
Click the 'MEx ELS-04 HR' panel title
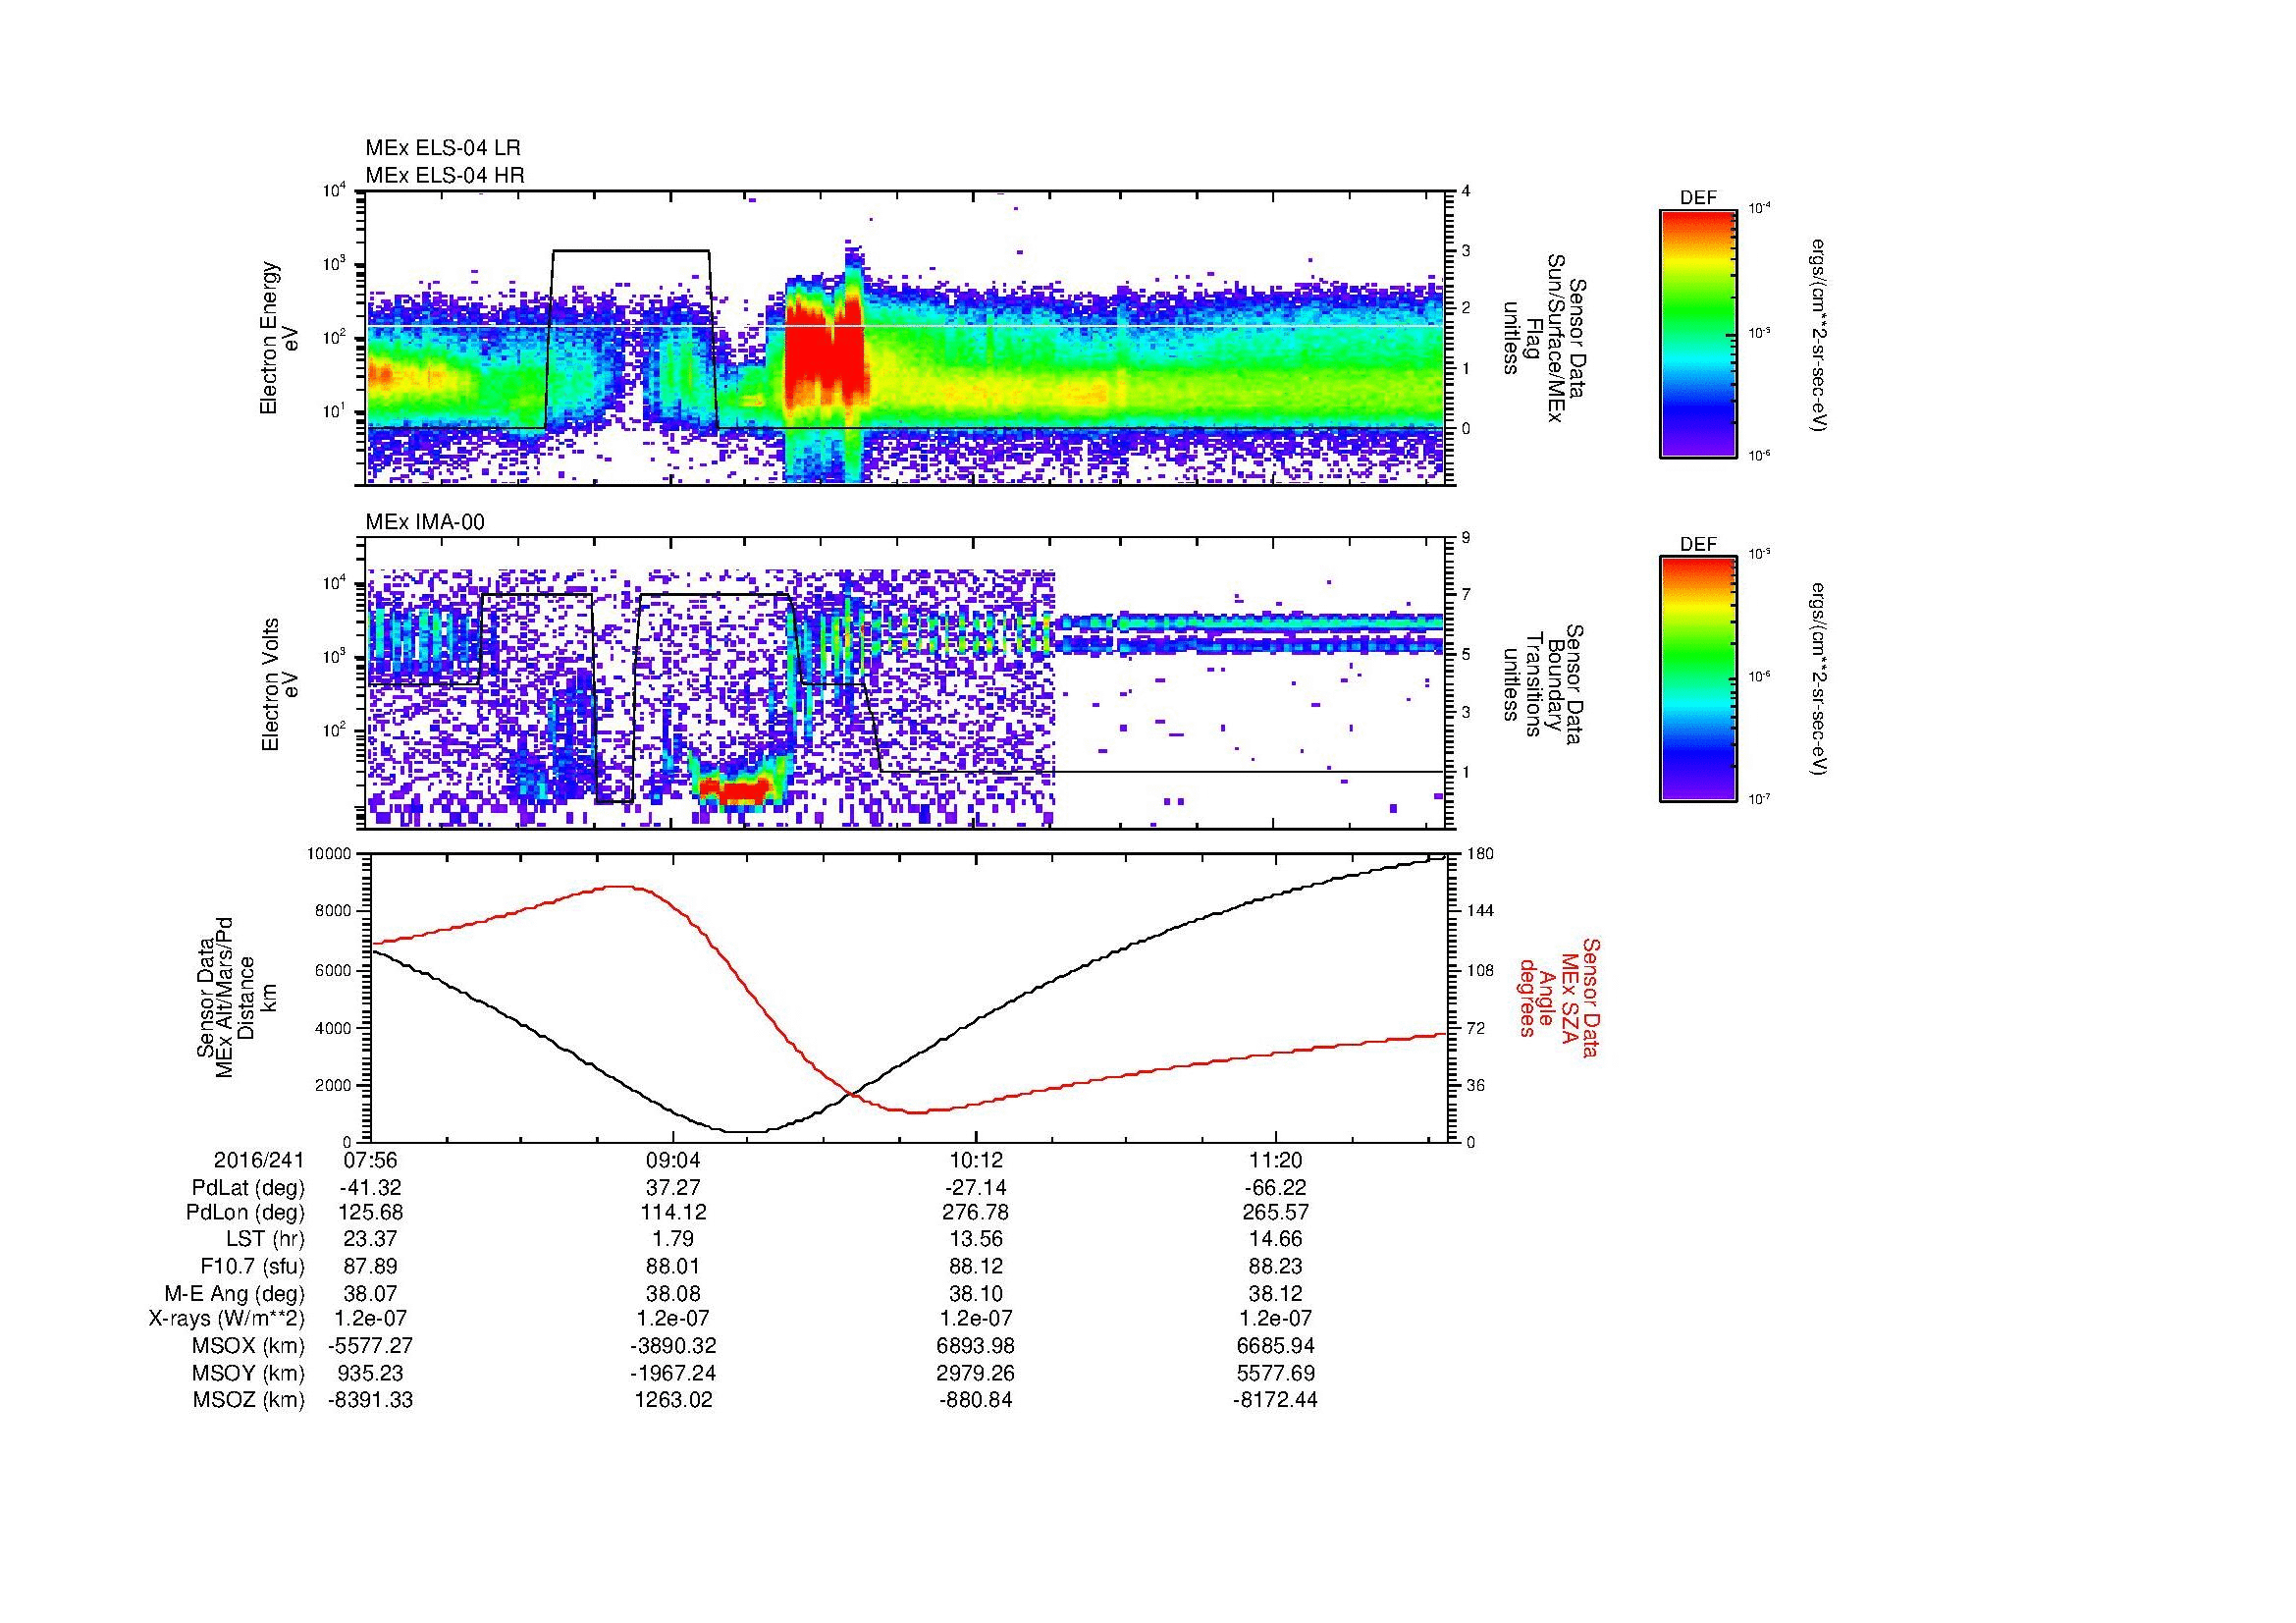point(444,175)
